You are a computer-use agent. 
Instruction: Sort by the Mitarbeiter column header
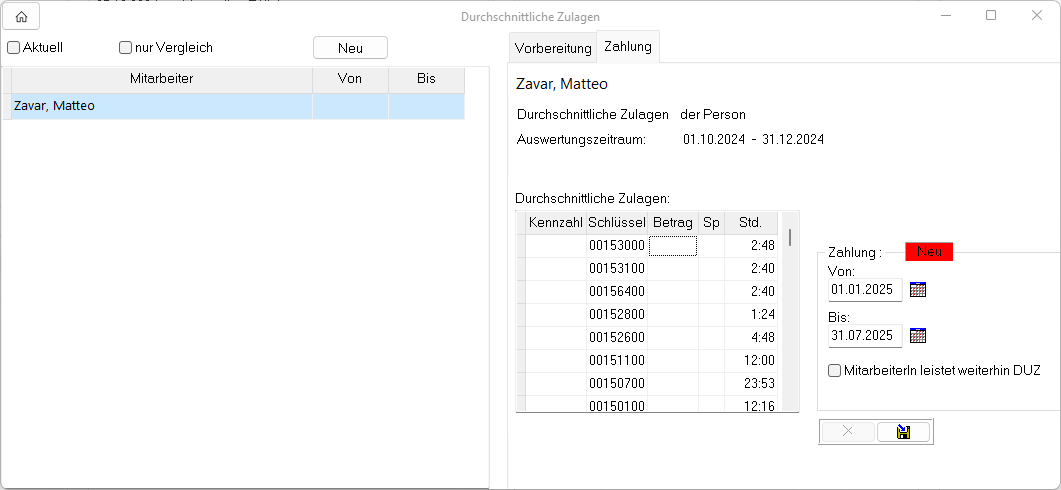[x=161, y=79]
